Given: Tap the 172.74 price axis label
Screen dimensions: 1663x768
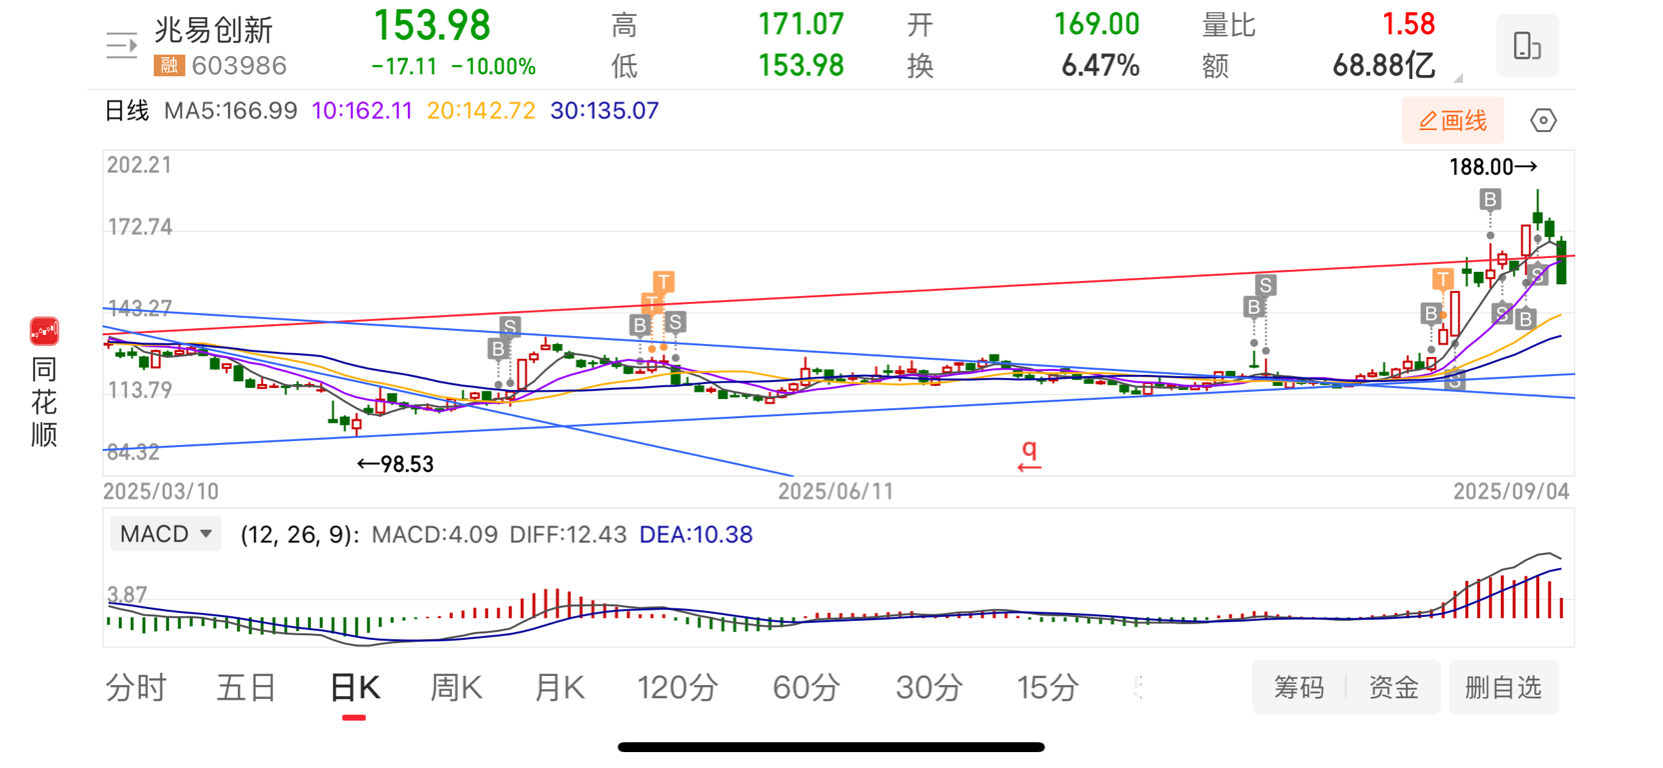Looking at the screenshot, I should click(x=140, y=227).
